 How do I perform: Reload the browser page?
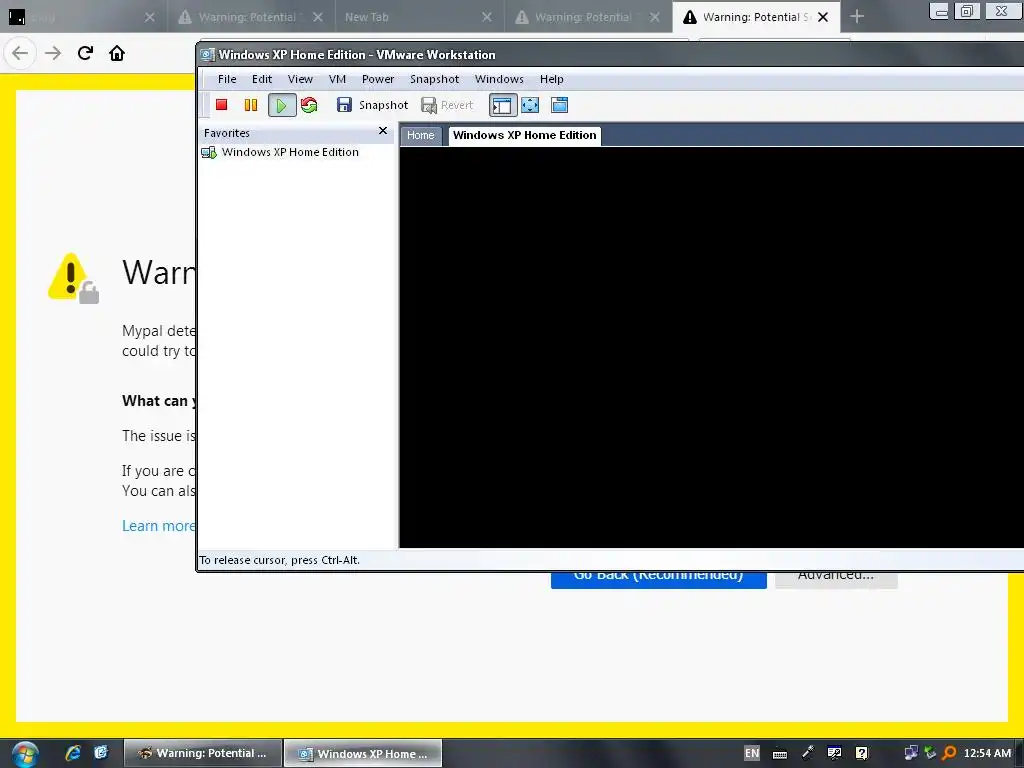pyautogui.click(x=86, y=53)
